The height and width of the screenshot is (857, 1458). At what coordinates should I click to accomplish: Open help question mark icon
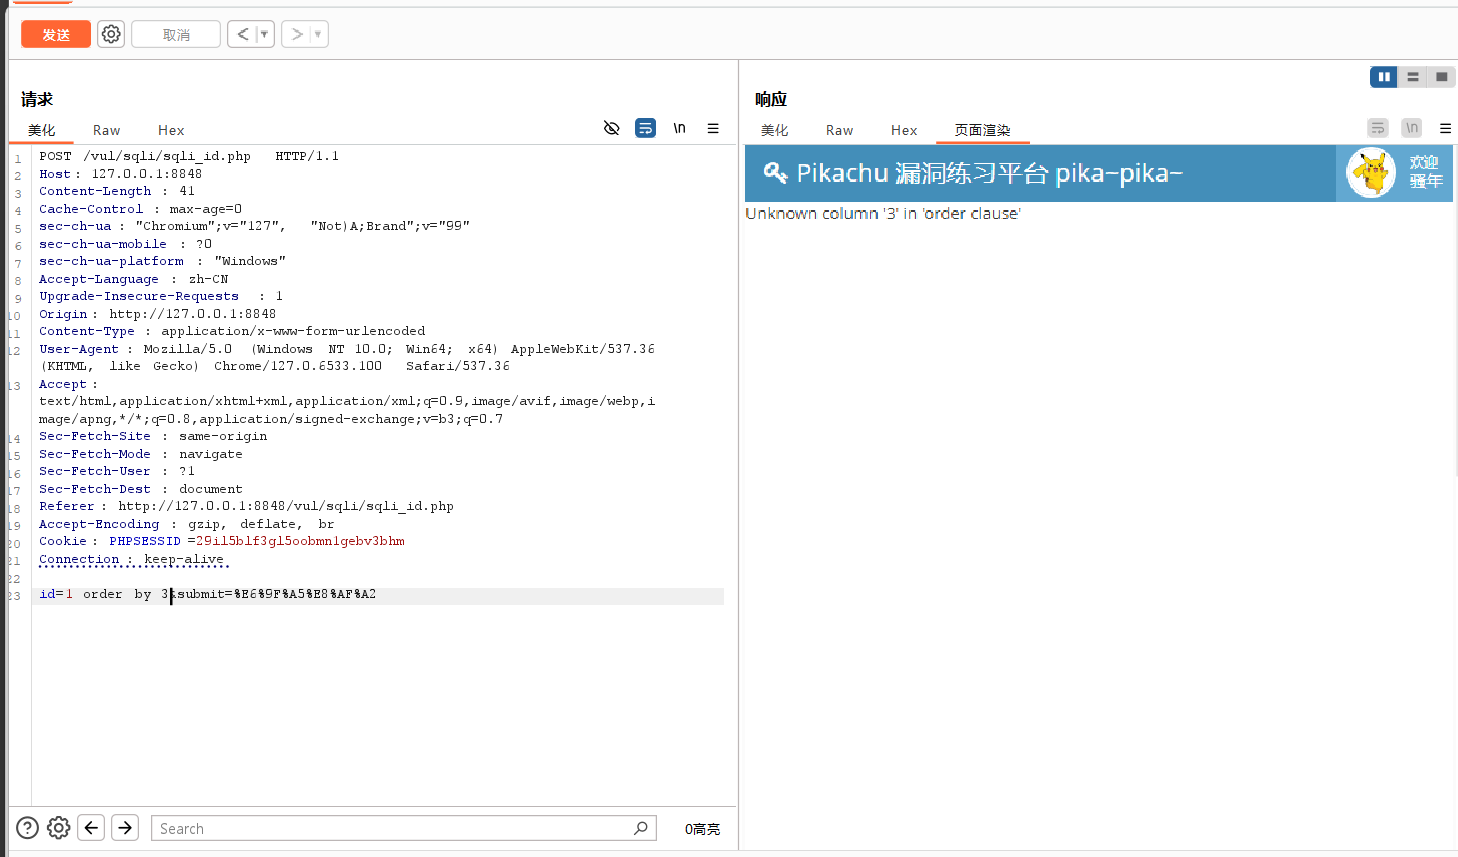click(28, 828)
